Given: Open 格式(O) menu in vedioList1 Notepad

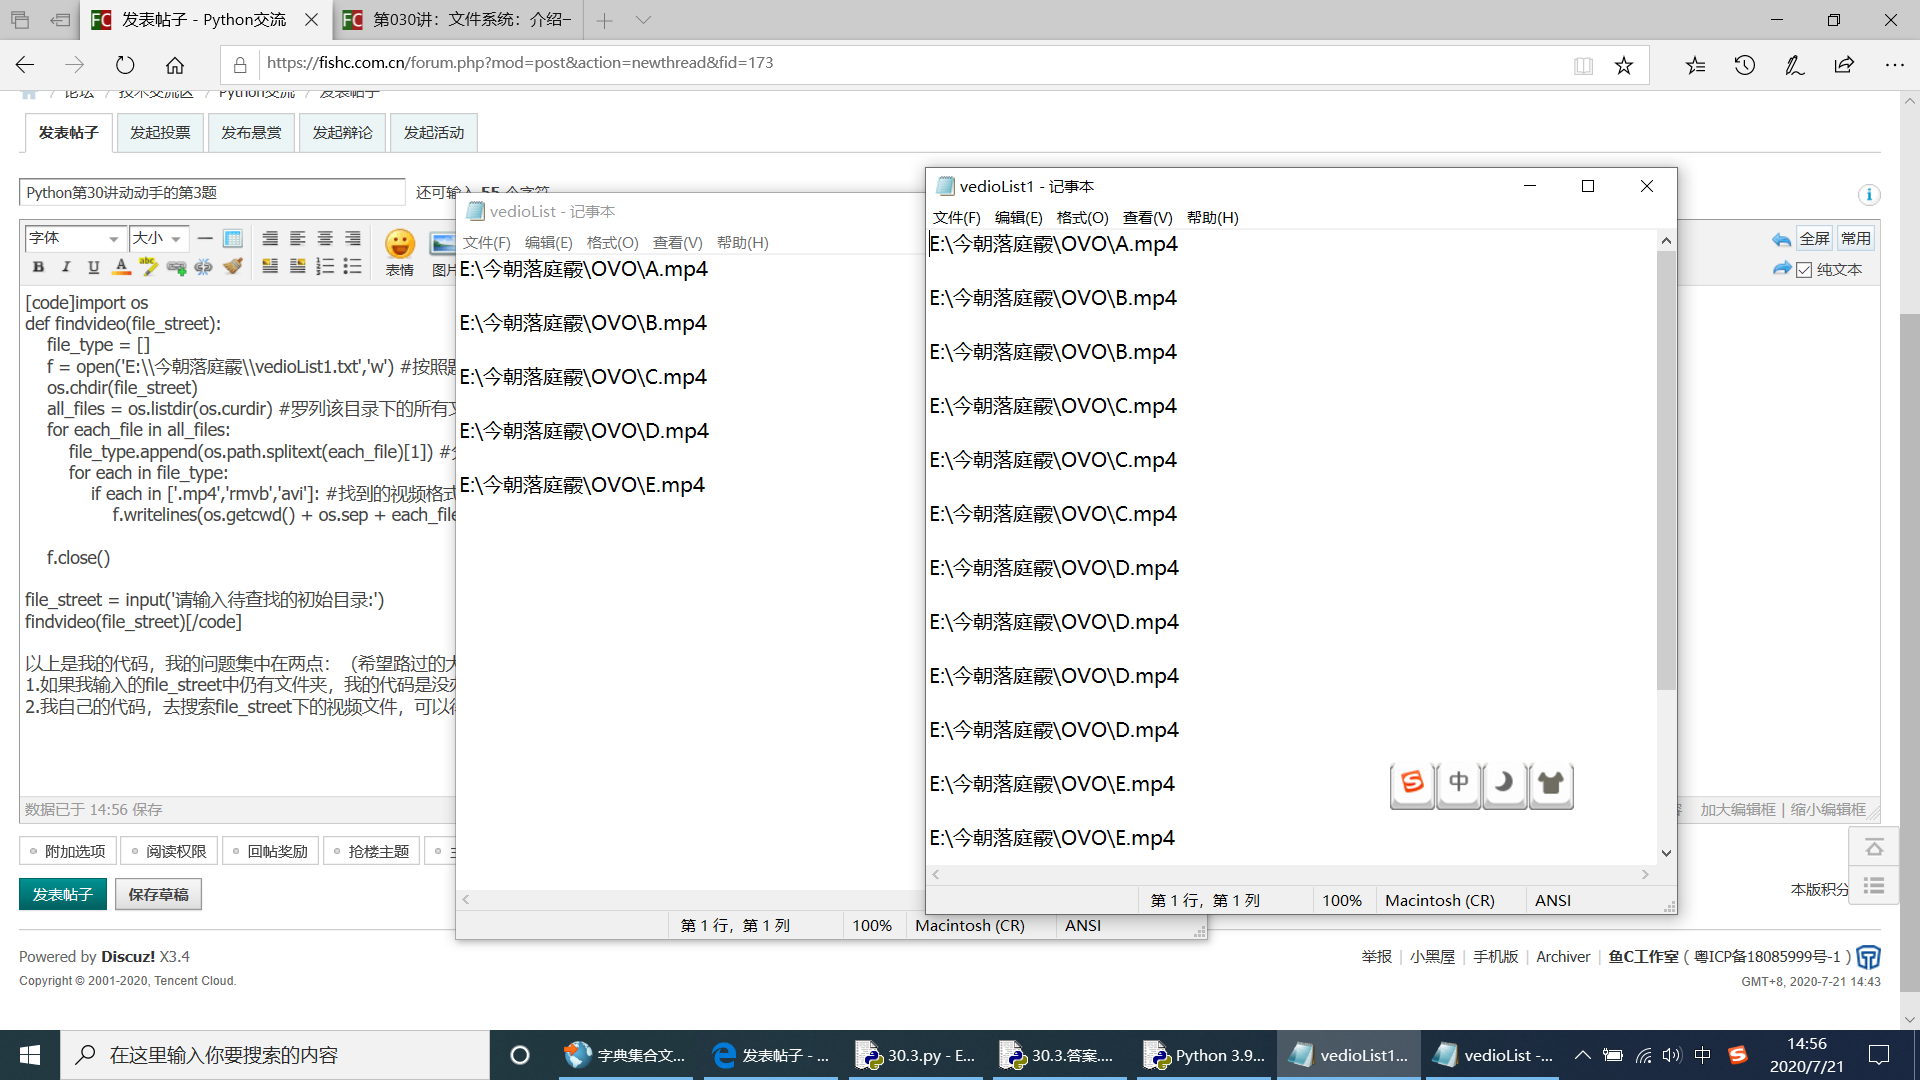Looking at the screenshot, I should [x=1082, y=217].
